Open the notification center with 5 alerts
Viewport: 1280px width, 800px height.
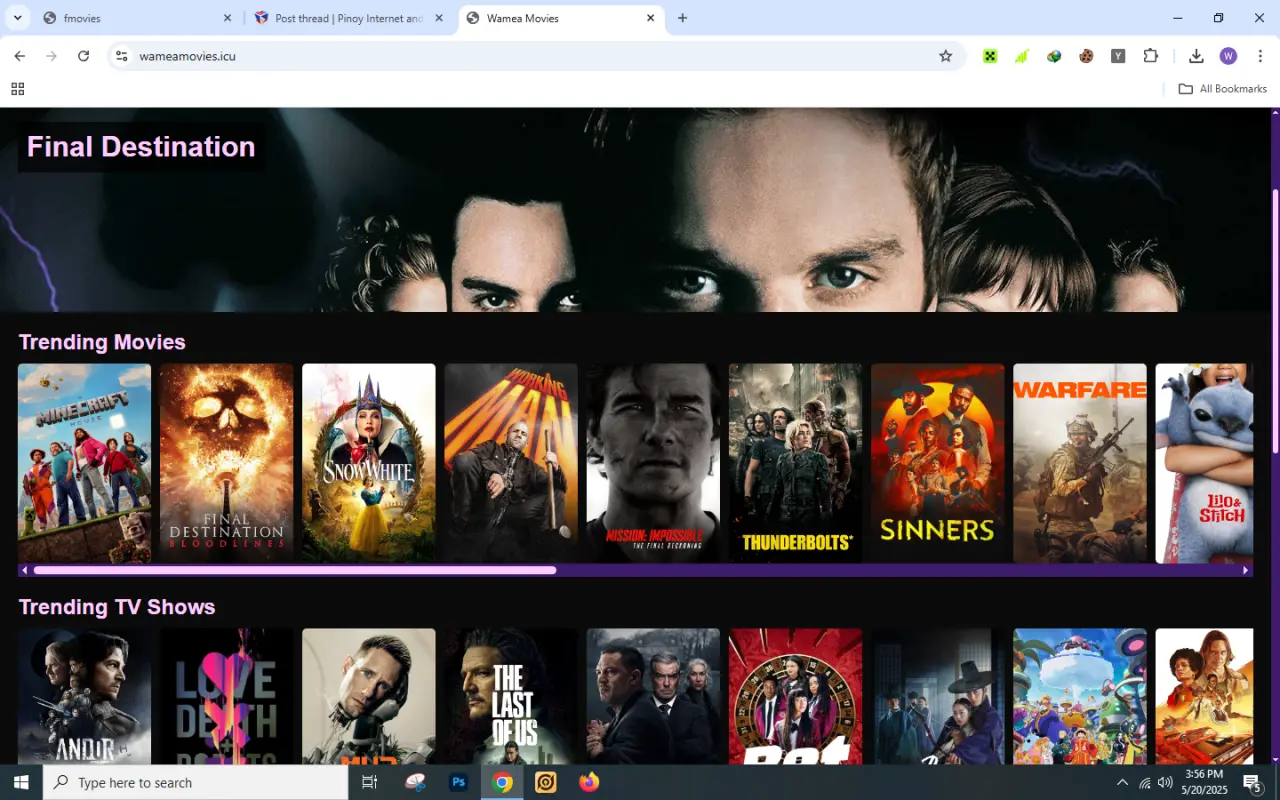coord(1252,782)
